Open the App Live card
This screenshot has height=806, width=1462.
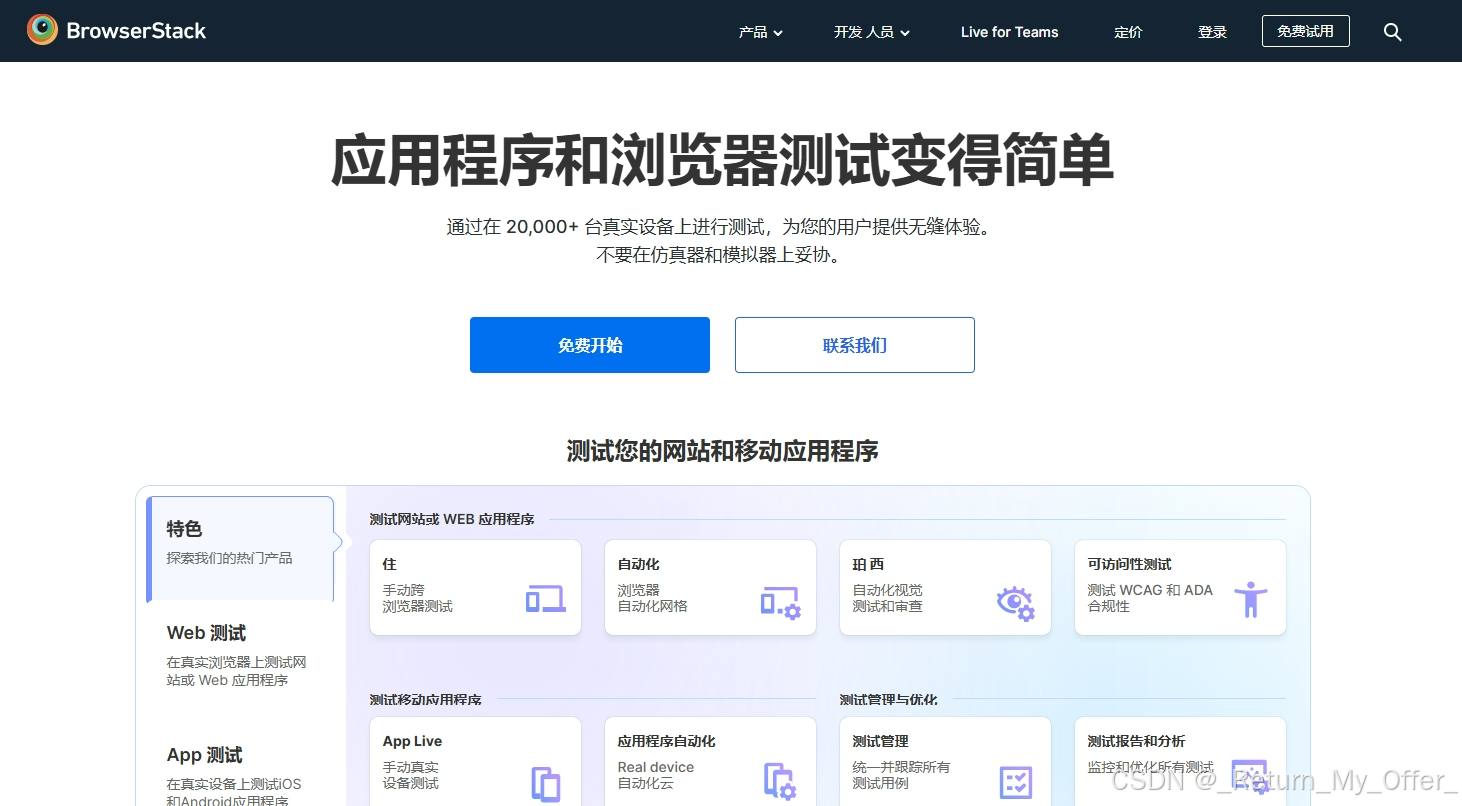475,761
